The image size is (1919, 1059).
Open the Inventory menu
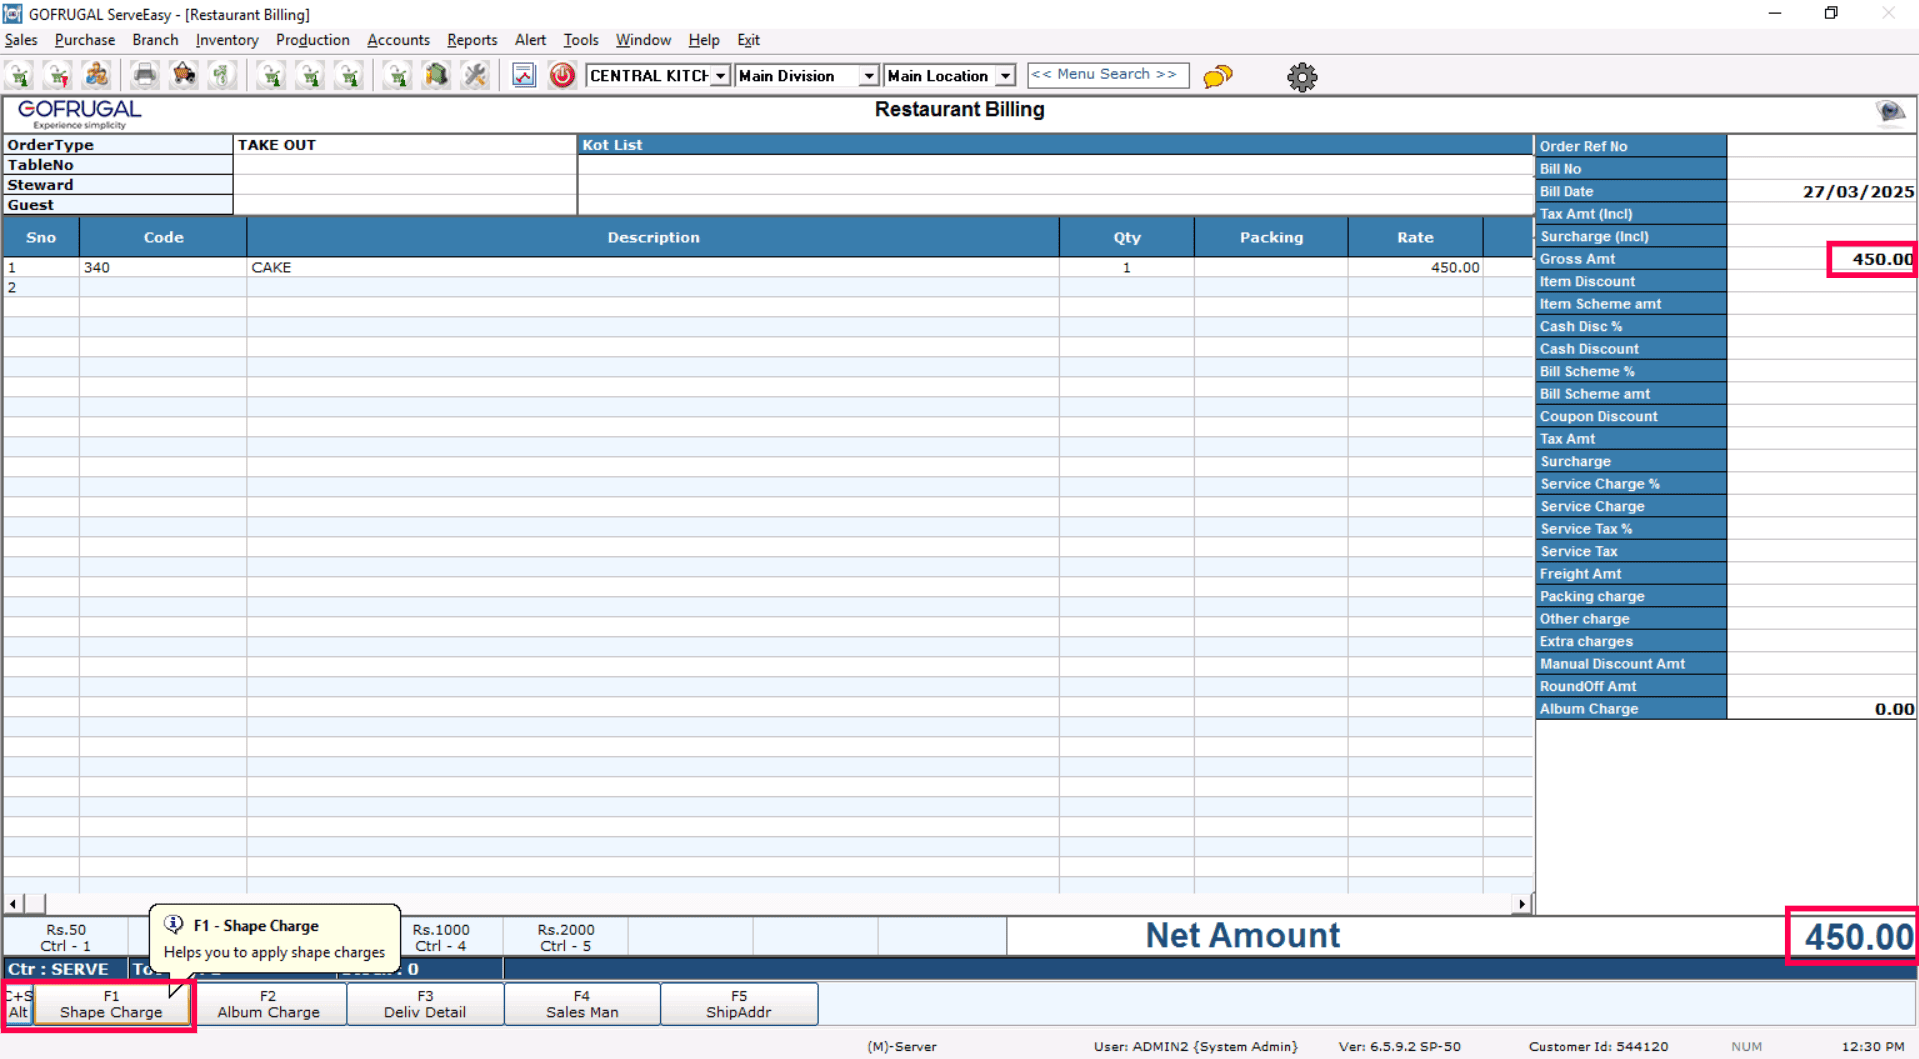coord(226,40)
